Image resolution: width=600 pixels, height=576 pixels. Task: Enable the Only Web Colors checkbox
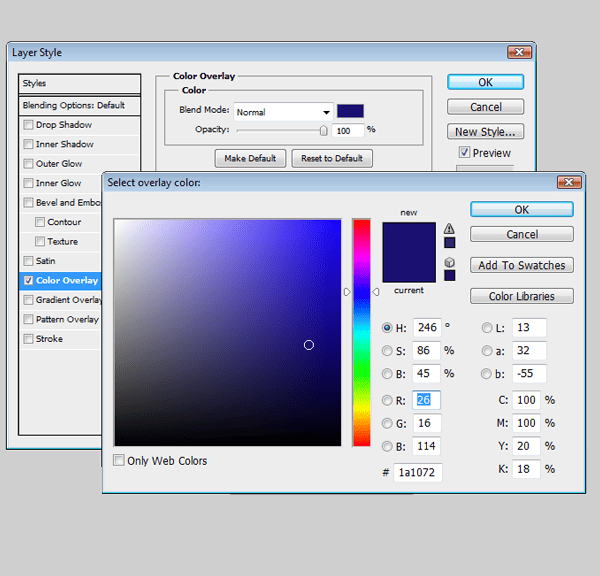[x=119, y=460]
